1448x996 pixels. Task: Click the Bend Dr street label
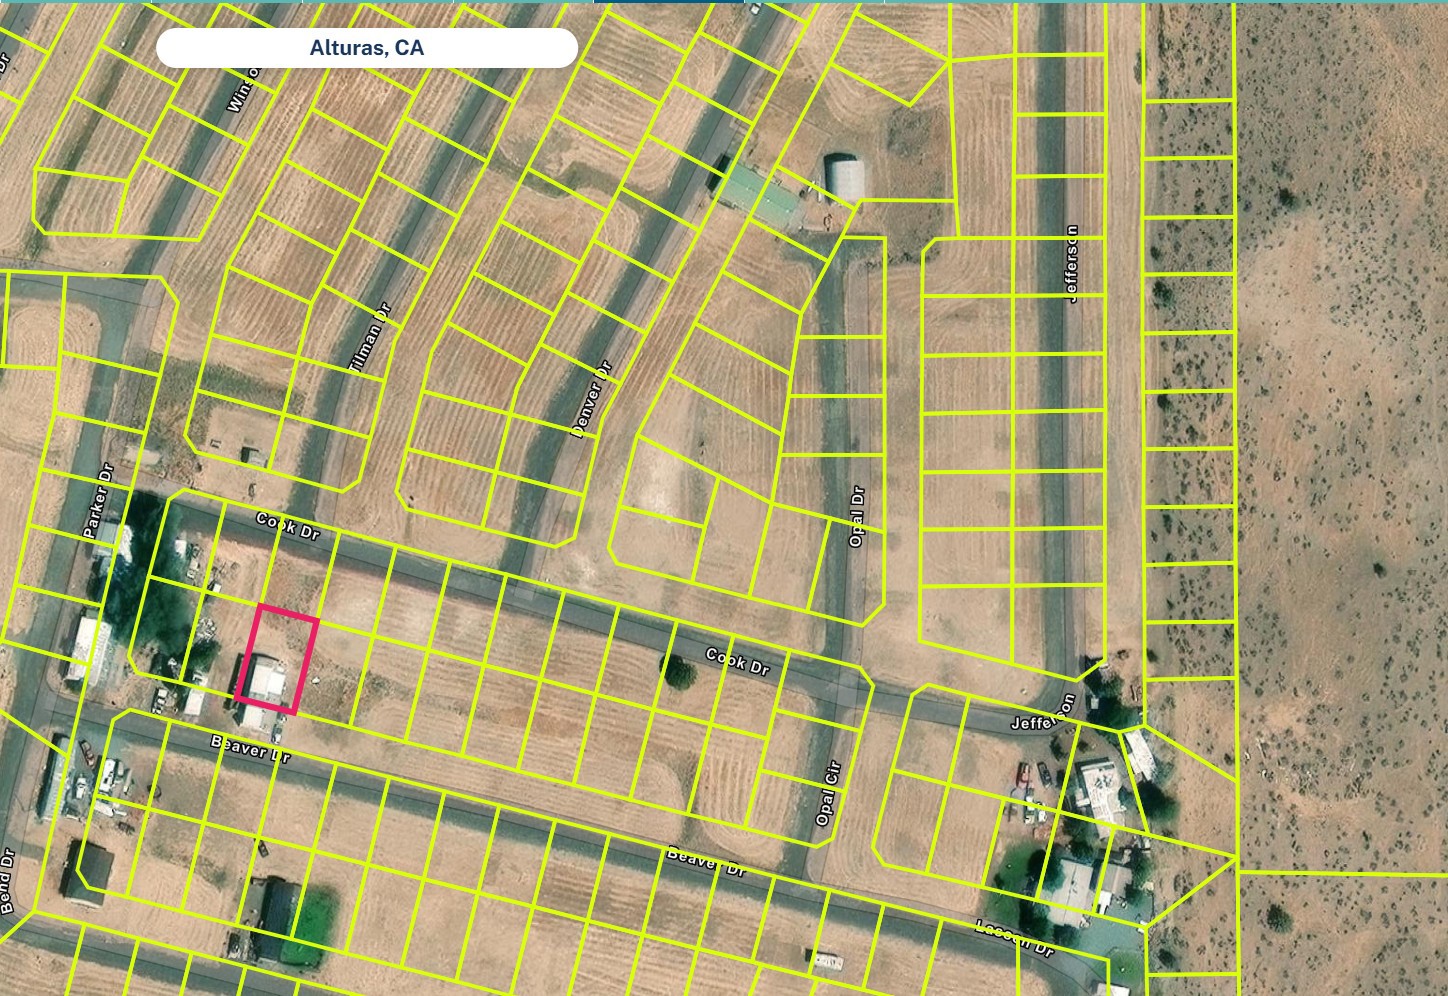coord(7,882)
